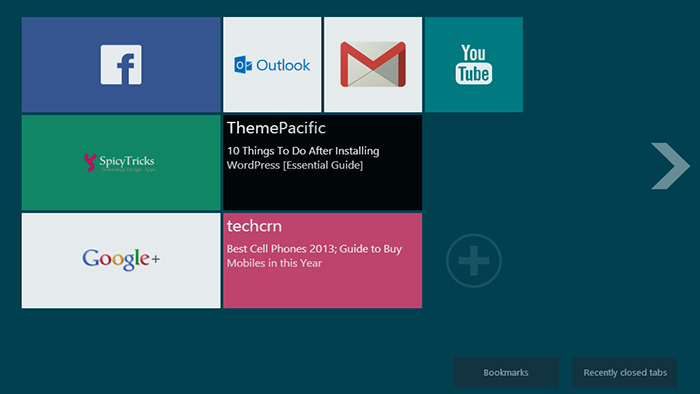Viewport: 700px width, 394px height.
Task: Open the techcrn pink tile
Action: coord(323,261)
